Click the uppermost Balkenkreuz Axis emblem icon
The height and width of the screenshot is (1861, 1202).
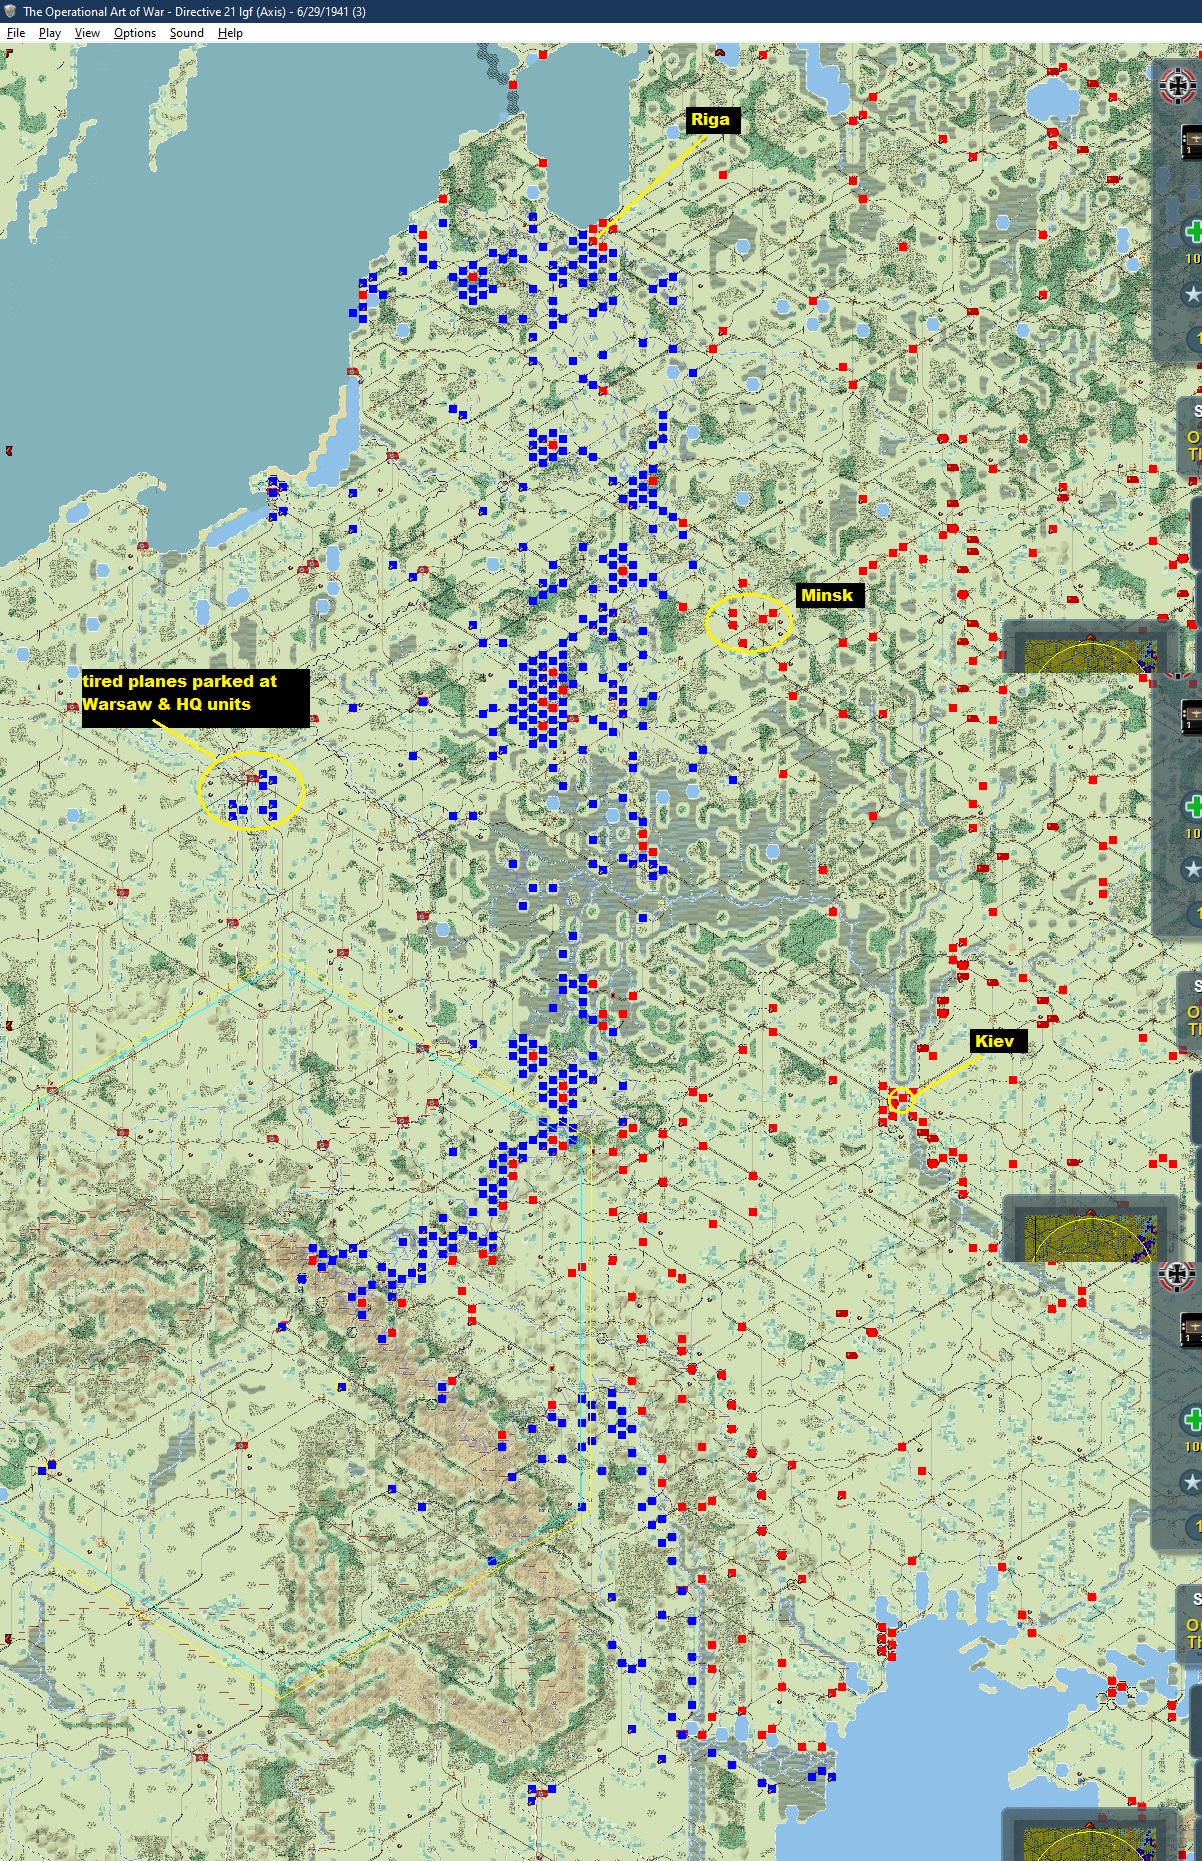pos(1178,86)
